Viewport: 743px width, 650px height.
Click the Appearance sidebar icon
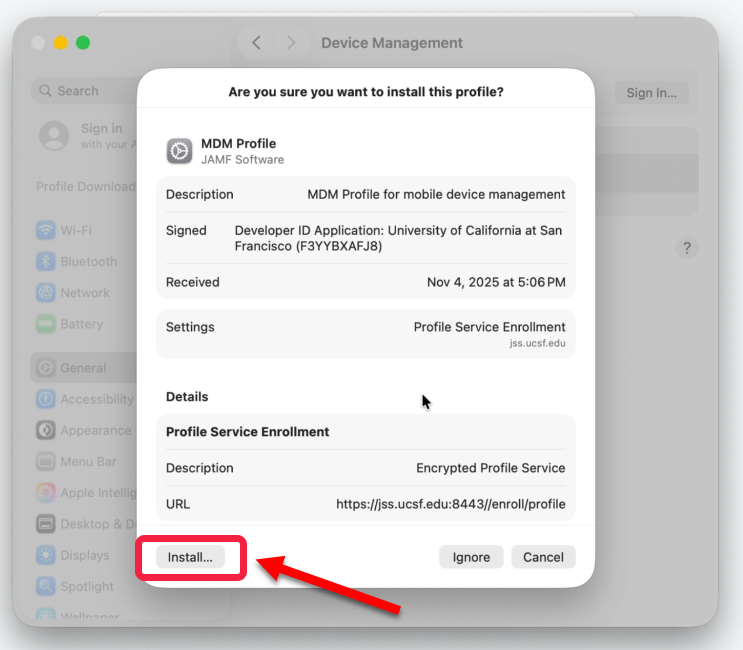tap(46, 430)
